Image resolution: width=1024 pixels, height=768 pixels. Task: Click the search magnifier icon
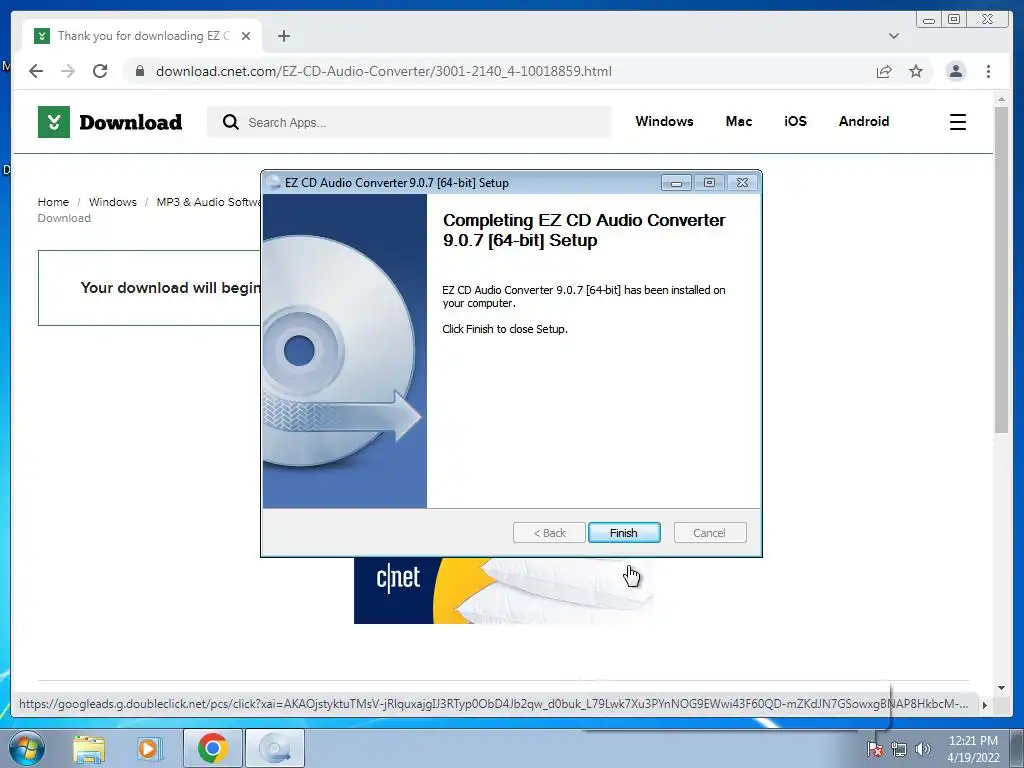pos(231,122)
